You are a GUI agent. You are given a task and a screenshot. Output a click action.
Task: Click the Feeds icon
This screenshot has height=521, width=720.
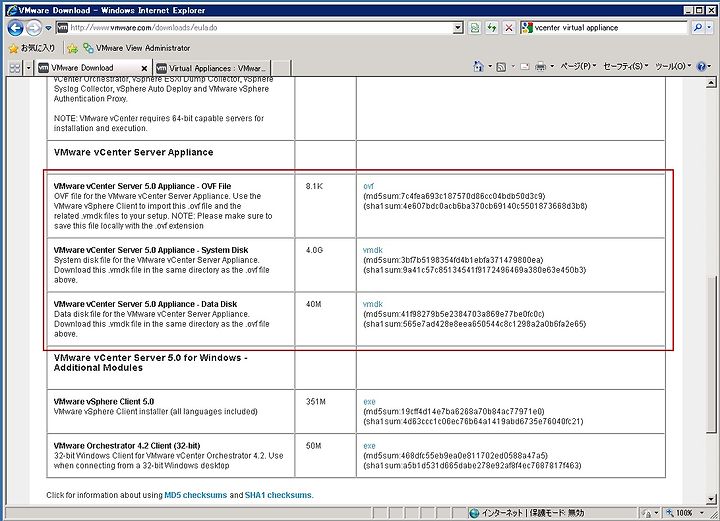501,67
